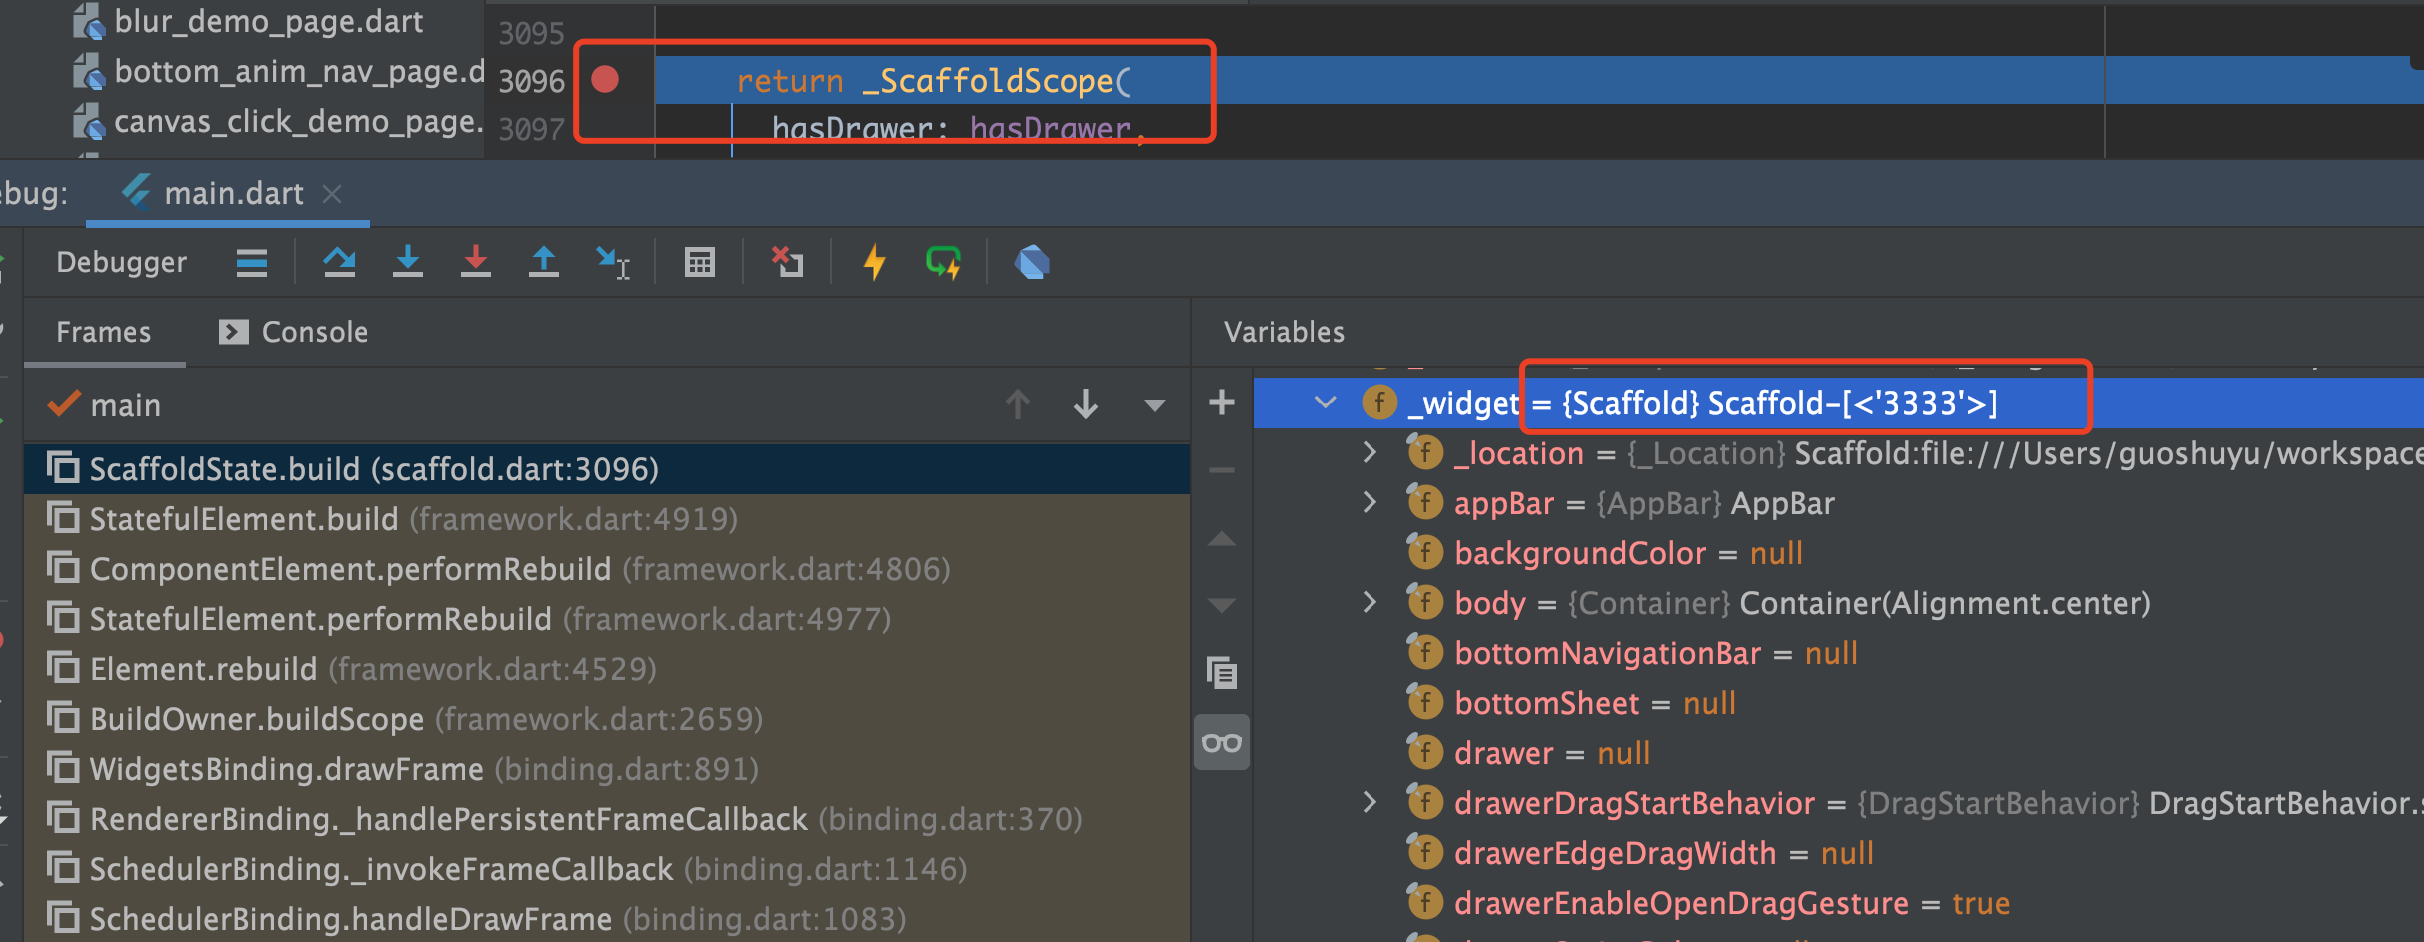Click the Run to Cursor icon
The width and height of the screenshot is (2424, 942).
click(x=612, y=262)
